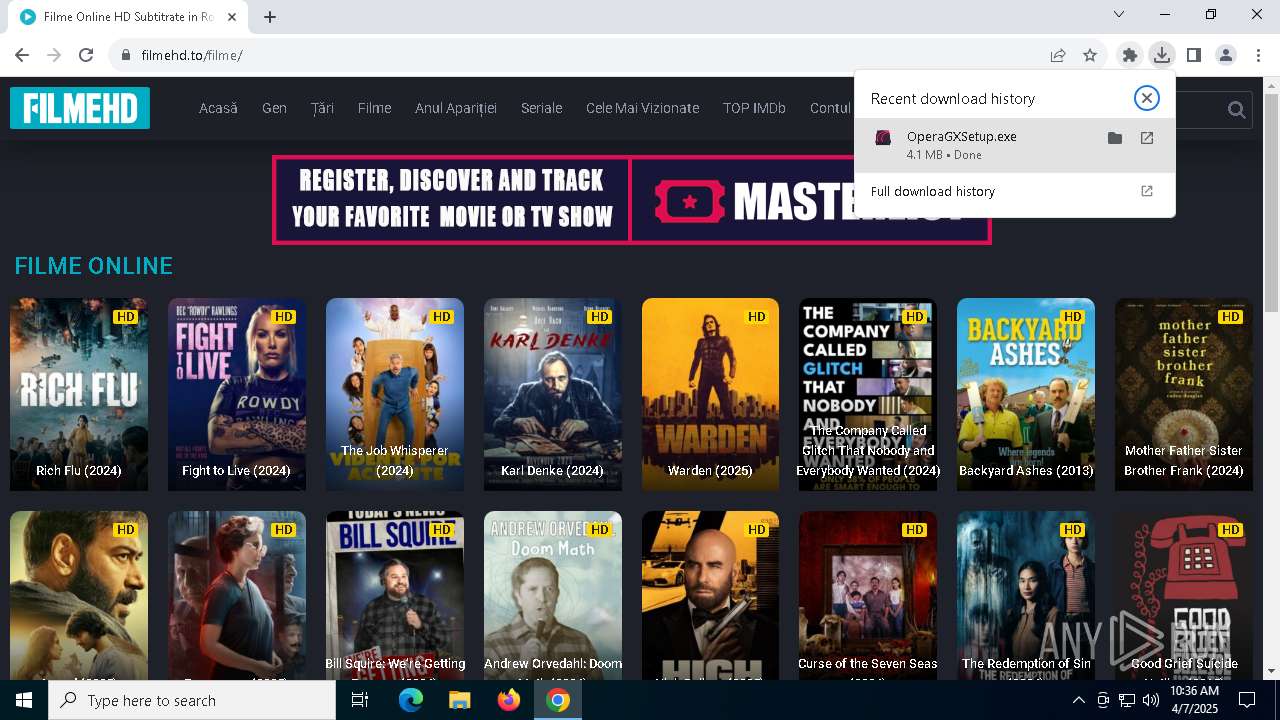This screenshot has height=720, width=1280.
Task: Toggle the browser side panel
Action: click(x=1194, y=55)
